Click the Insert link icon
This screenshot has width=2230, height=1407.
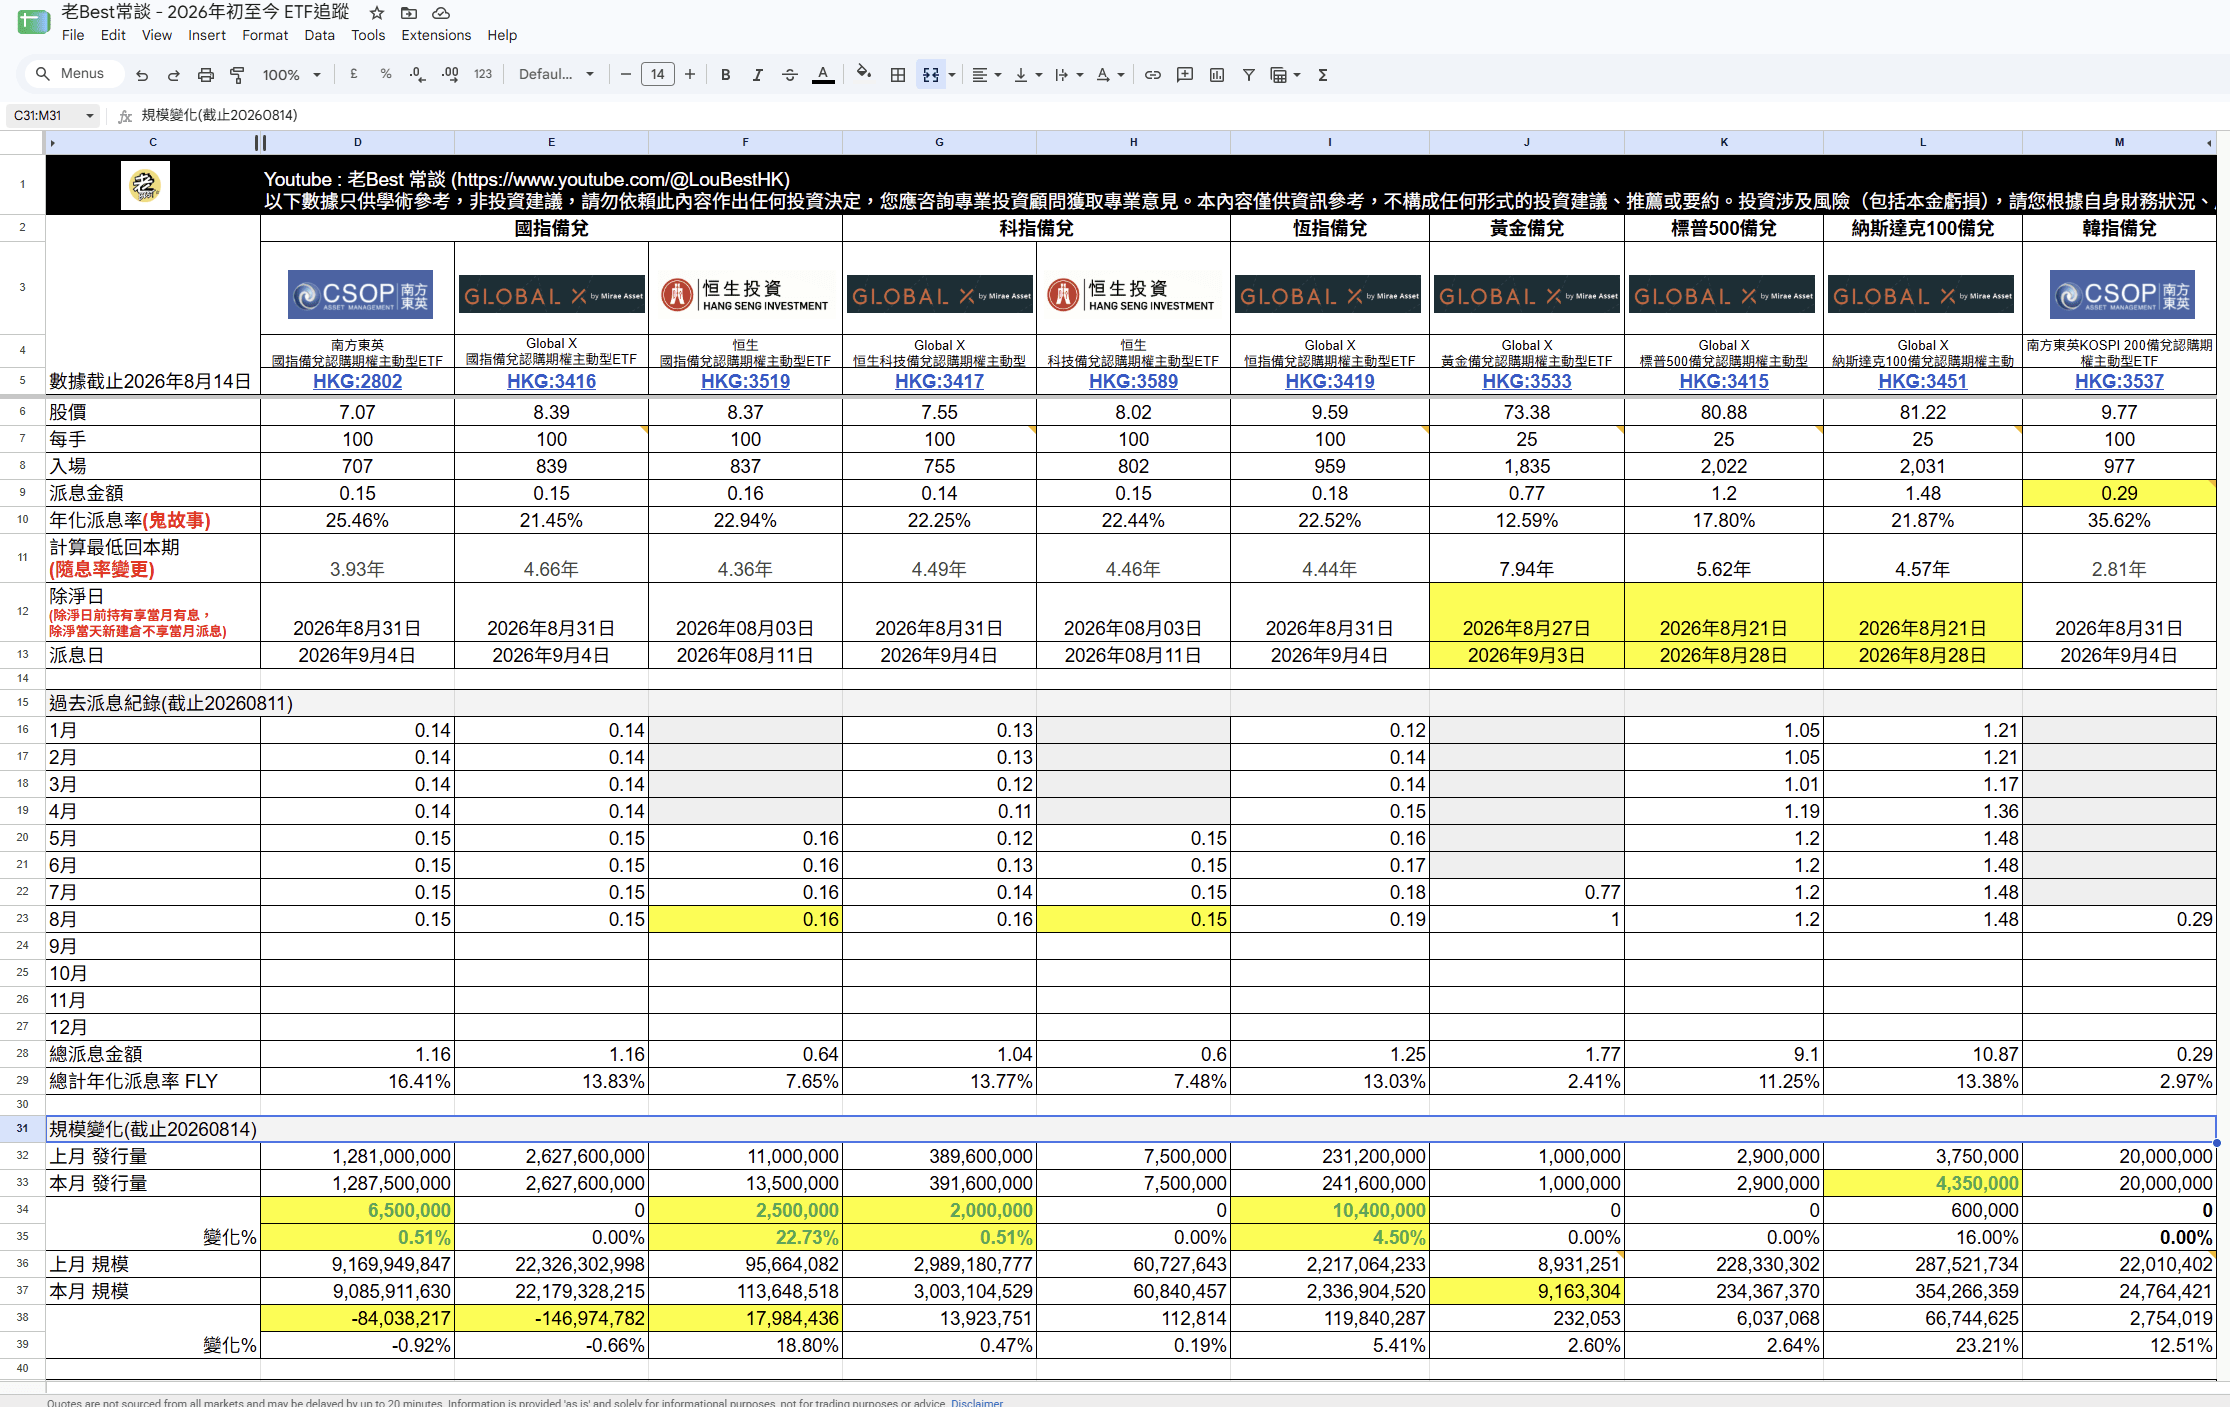click(x=1153, y=75)
